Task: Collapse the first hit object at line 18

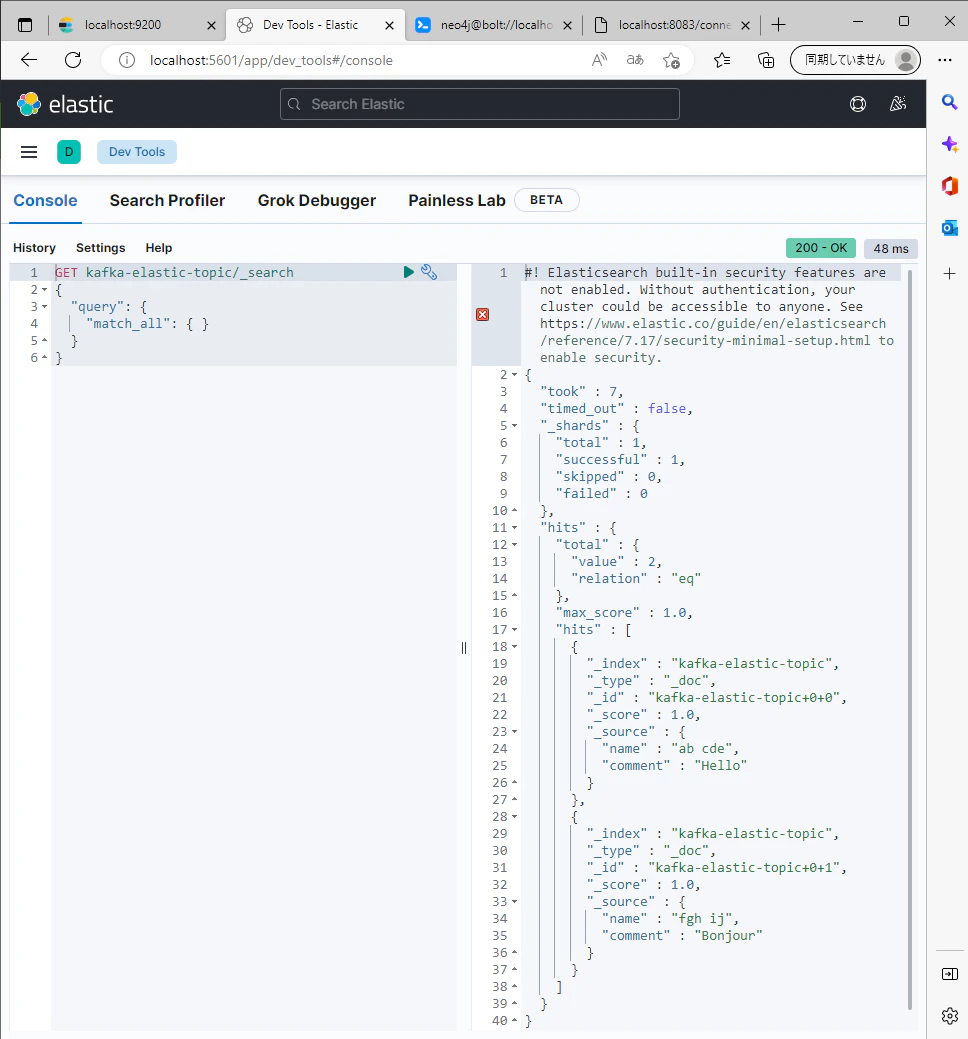Action: coord(514,647)
